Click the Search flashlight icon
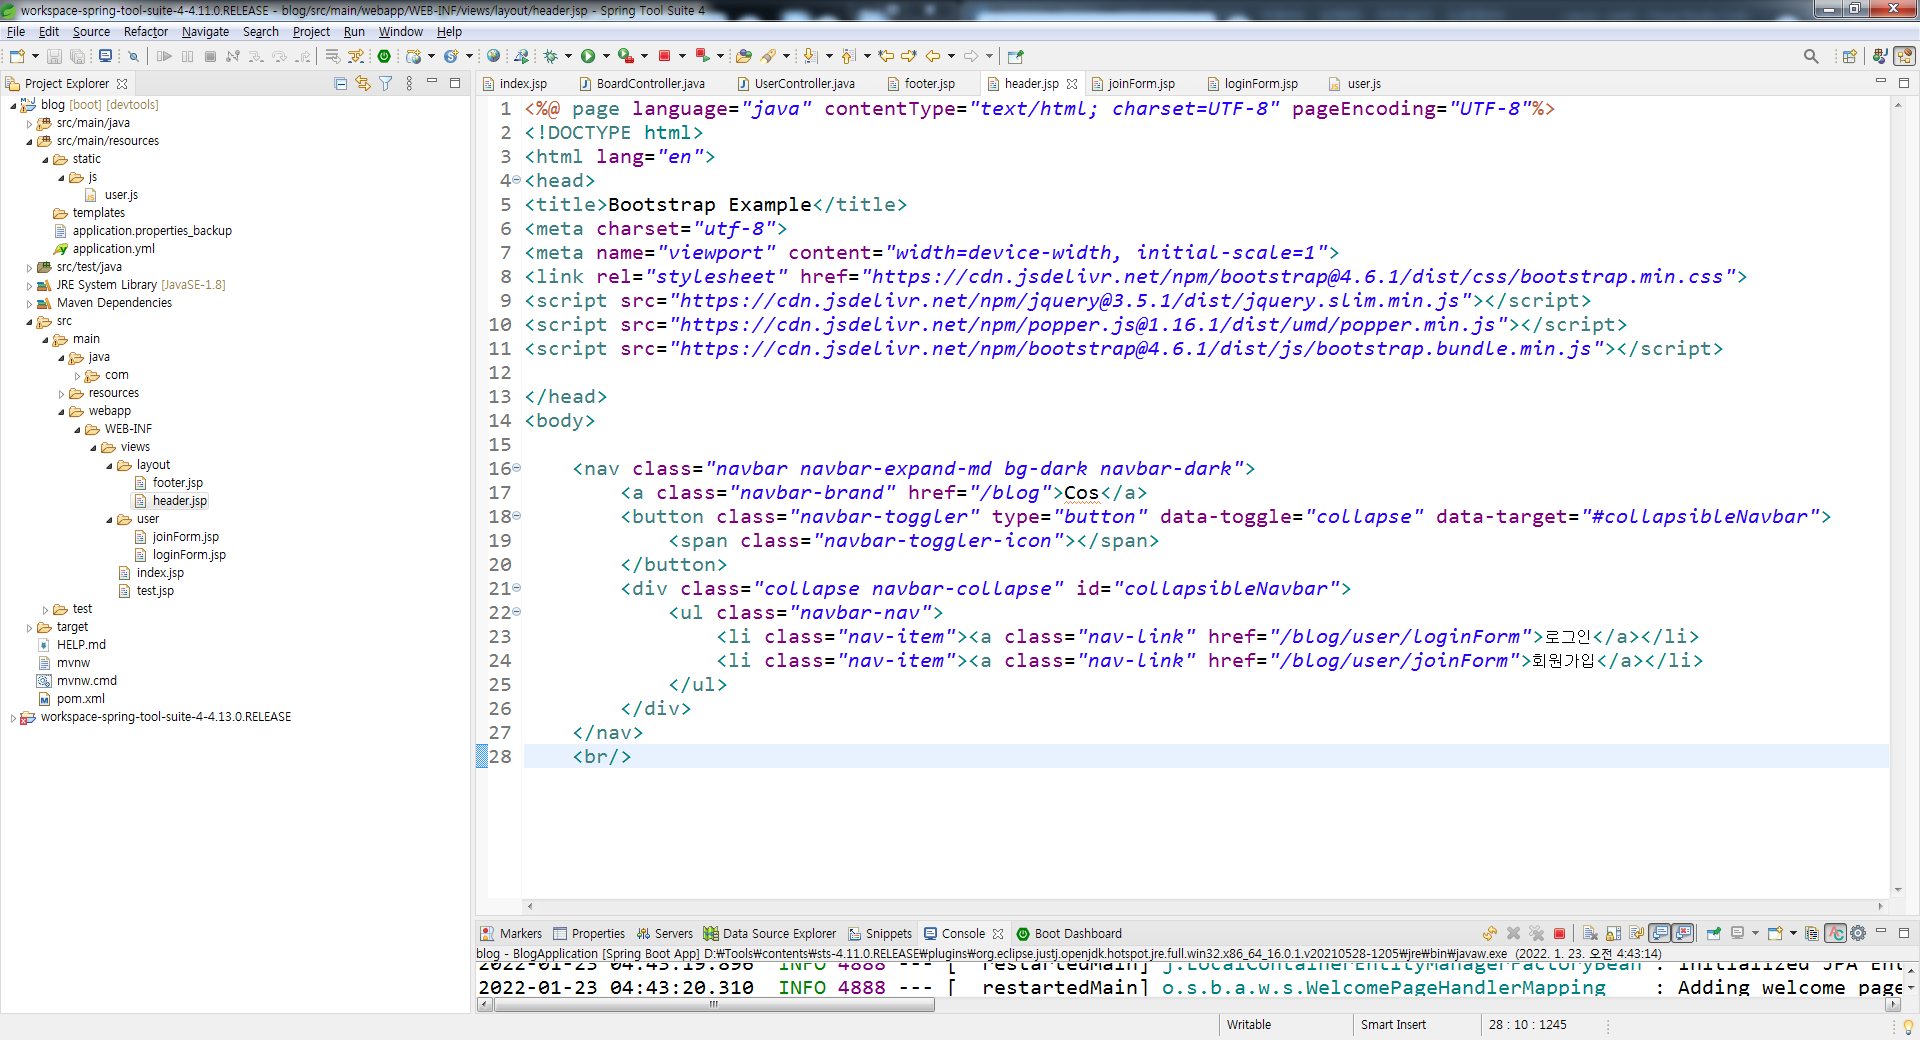The height and width of the screenshot is (1040, 1920). 768,56
